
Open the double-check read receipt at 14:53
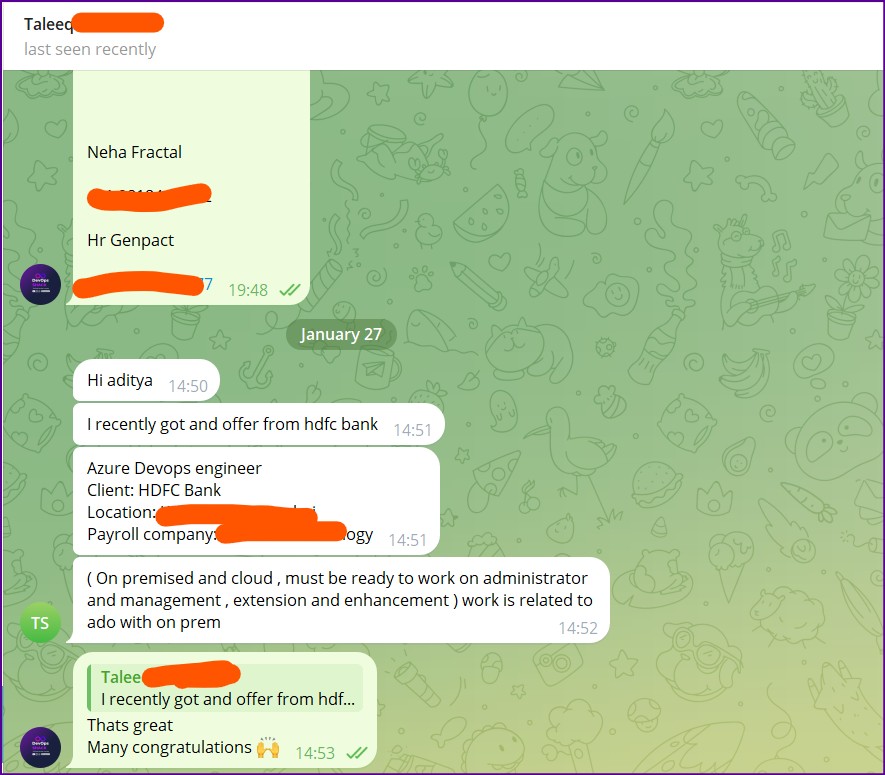357,753
